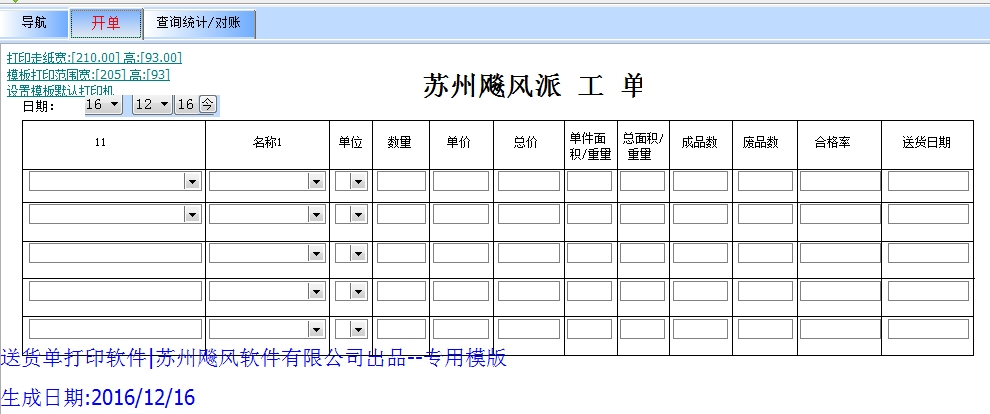Click the fifth row's 废品数 field
Image resolution: width=990 pixels, height=414 pixels.
click(x=765, y=329)
